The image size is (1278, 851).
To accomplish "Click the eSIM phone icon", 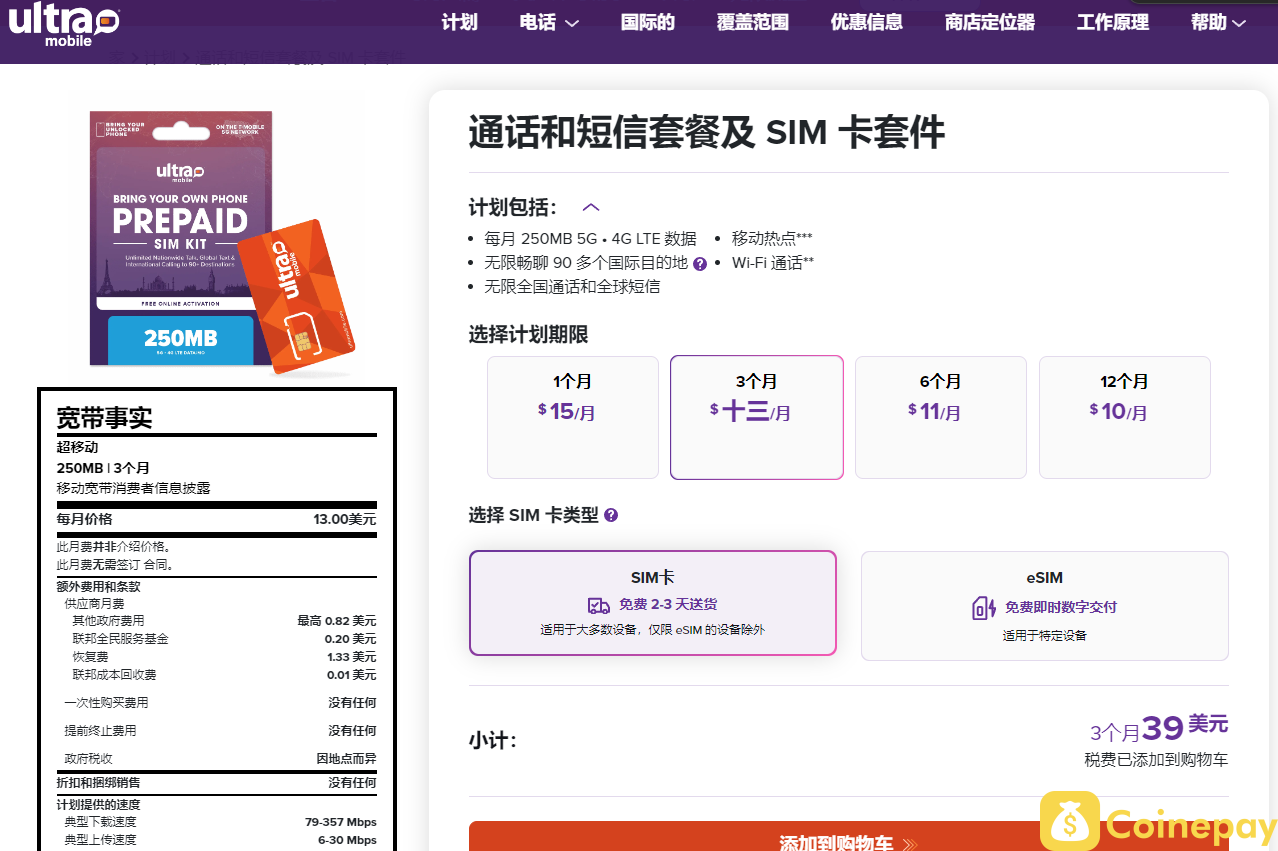I will point(984,607).
